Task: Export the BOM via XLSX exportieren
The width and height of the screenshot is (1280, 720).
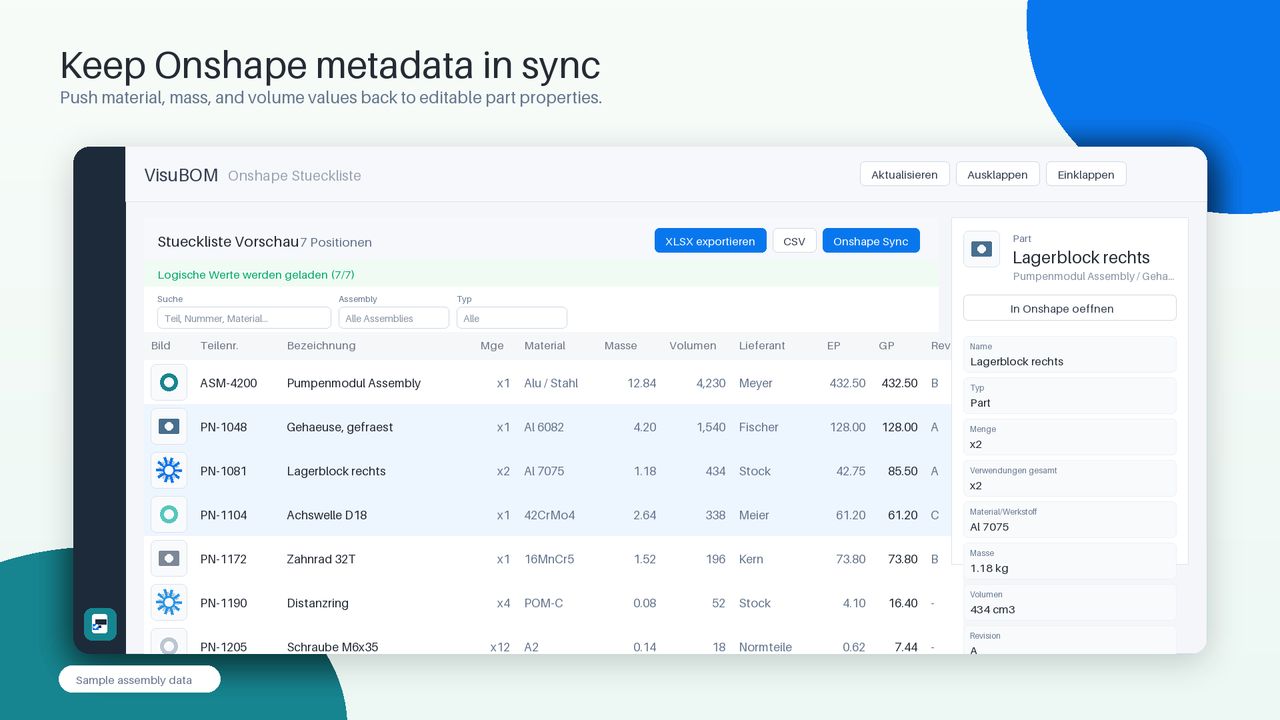Action: click(710, 241)
